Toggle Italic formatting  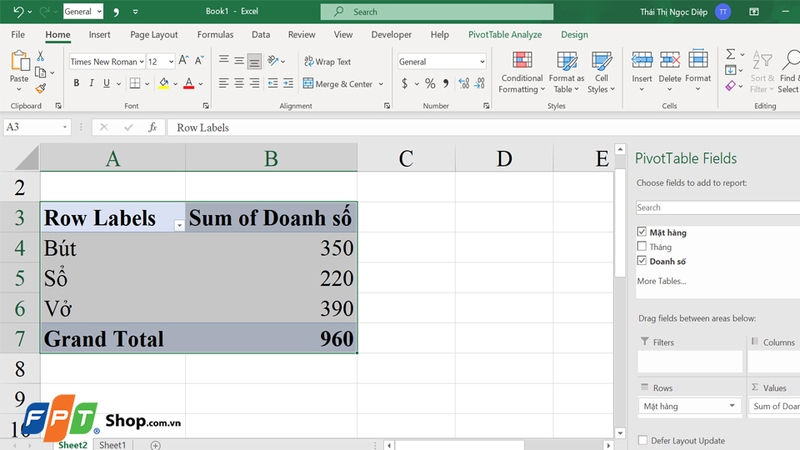coord(91,83)
